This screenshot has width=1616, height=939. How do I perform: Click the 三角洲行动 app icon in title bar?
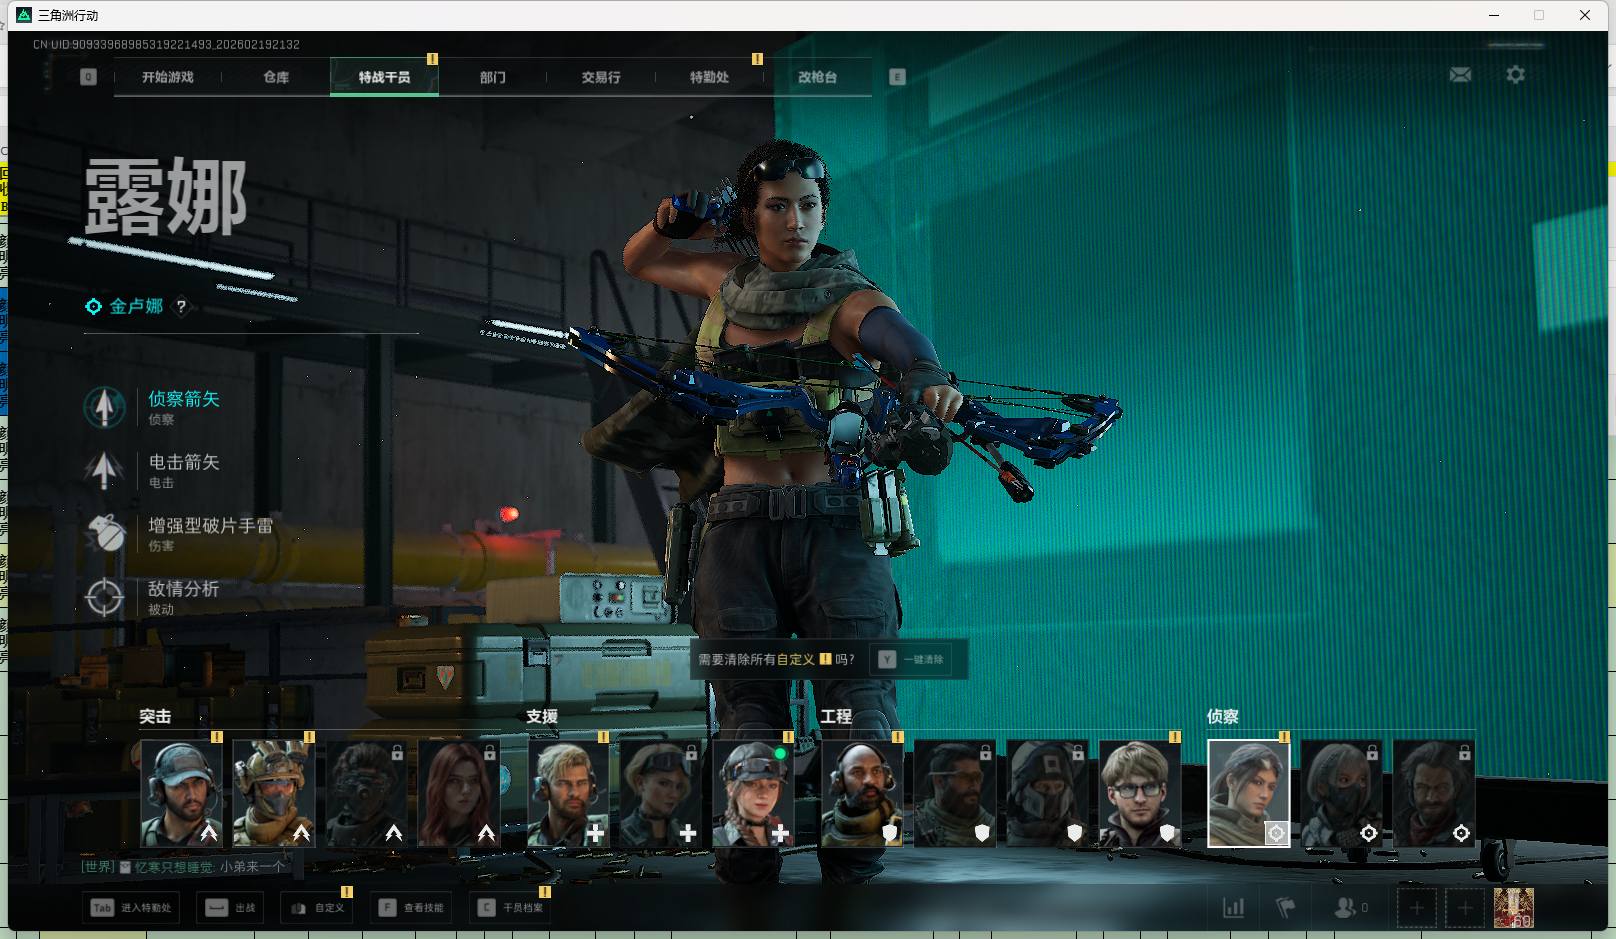(x=24, y=15)
